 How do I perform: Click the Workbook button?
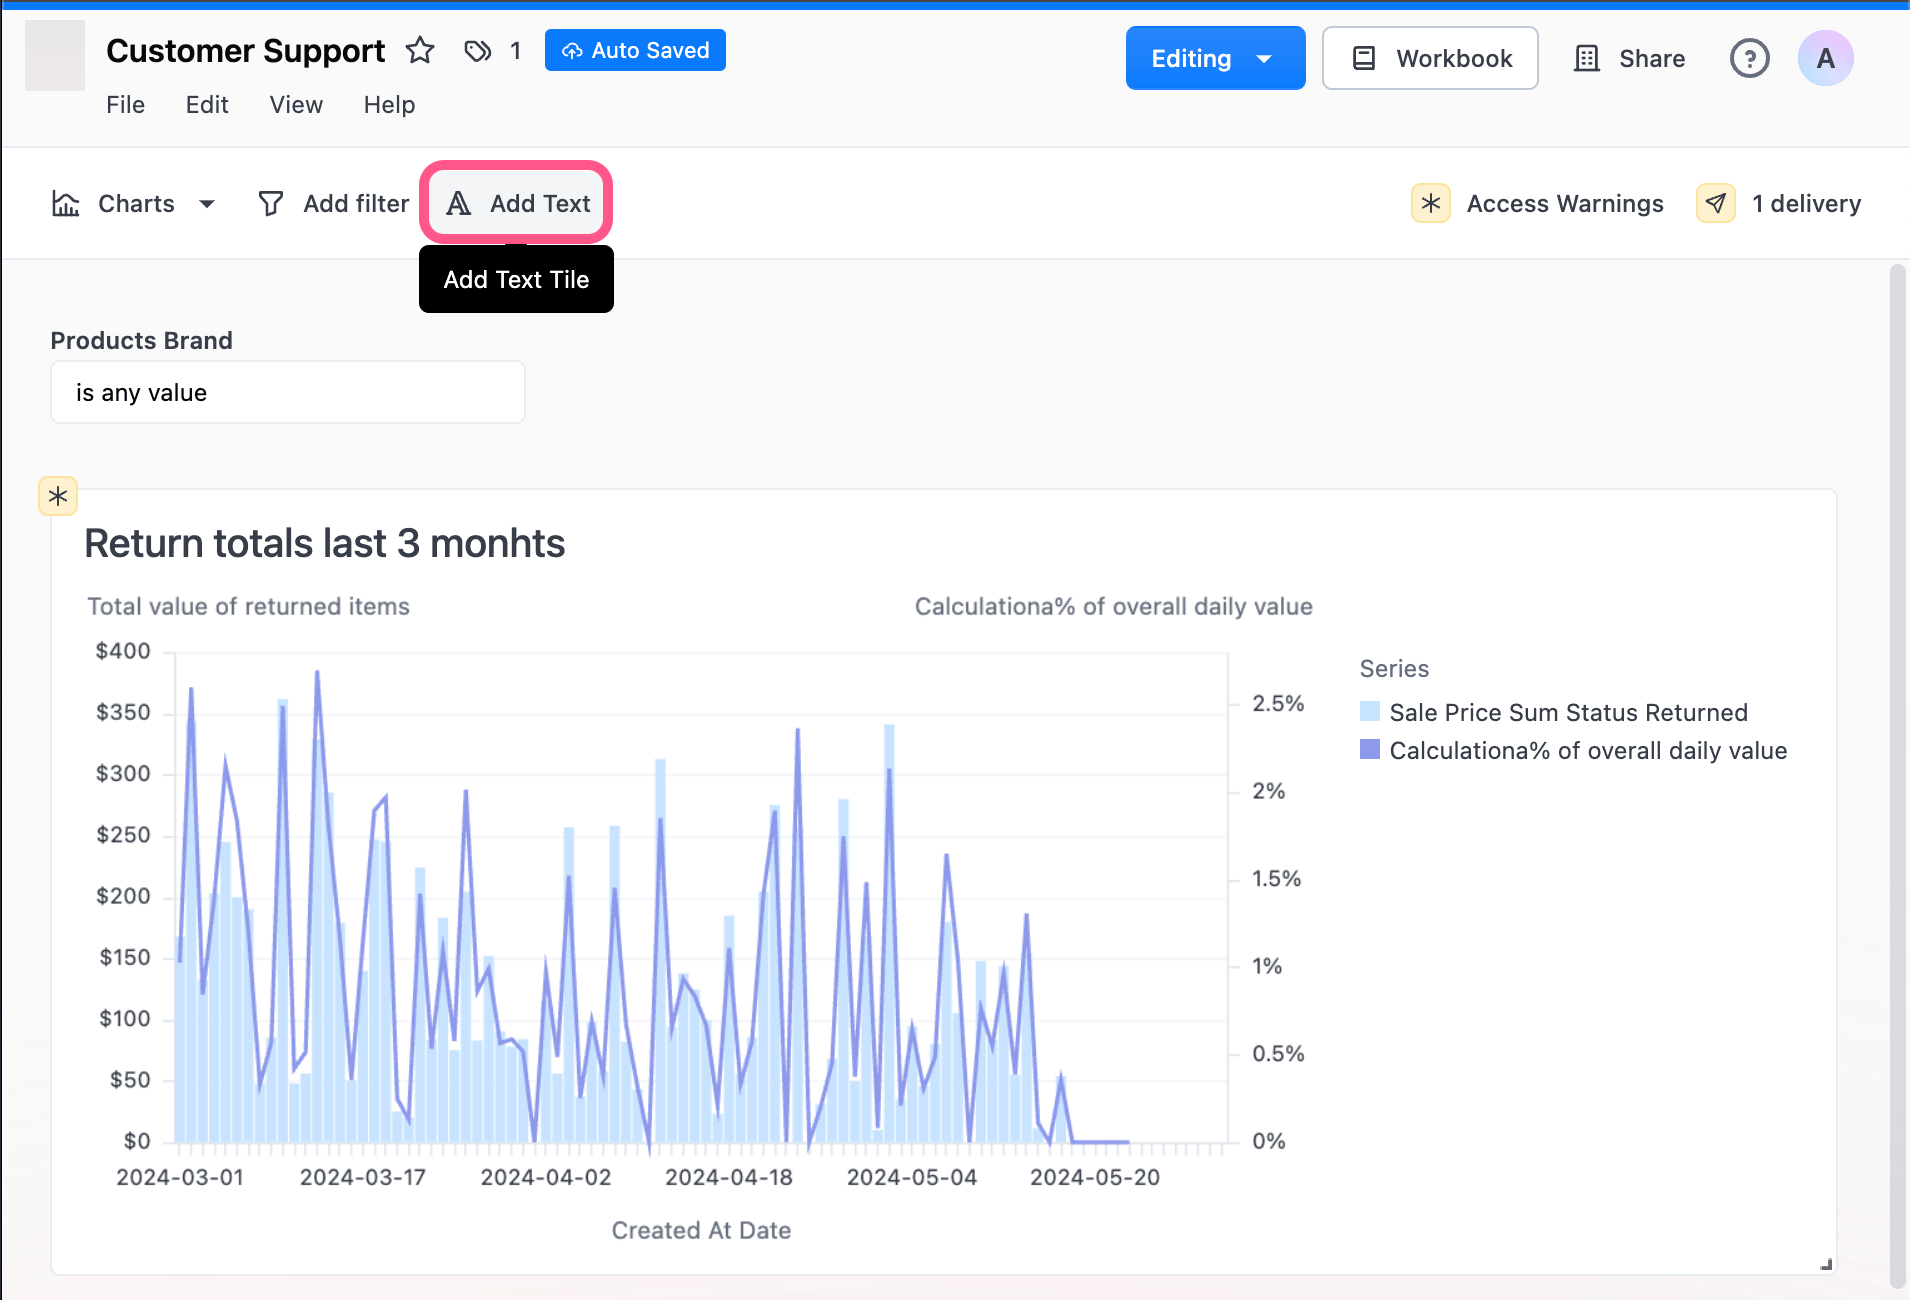click(1430, 58)
